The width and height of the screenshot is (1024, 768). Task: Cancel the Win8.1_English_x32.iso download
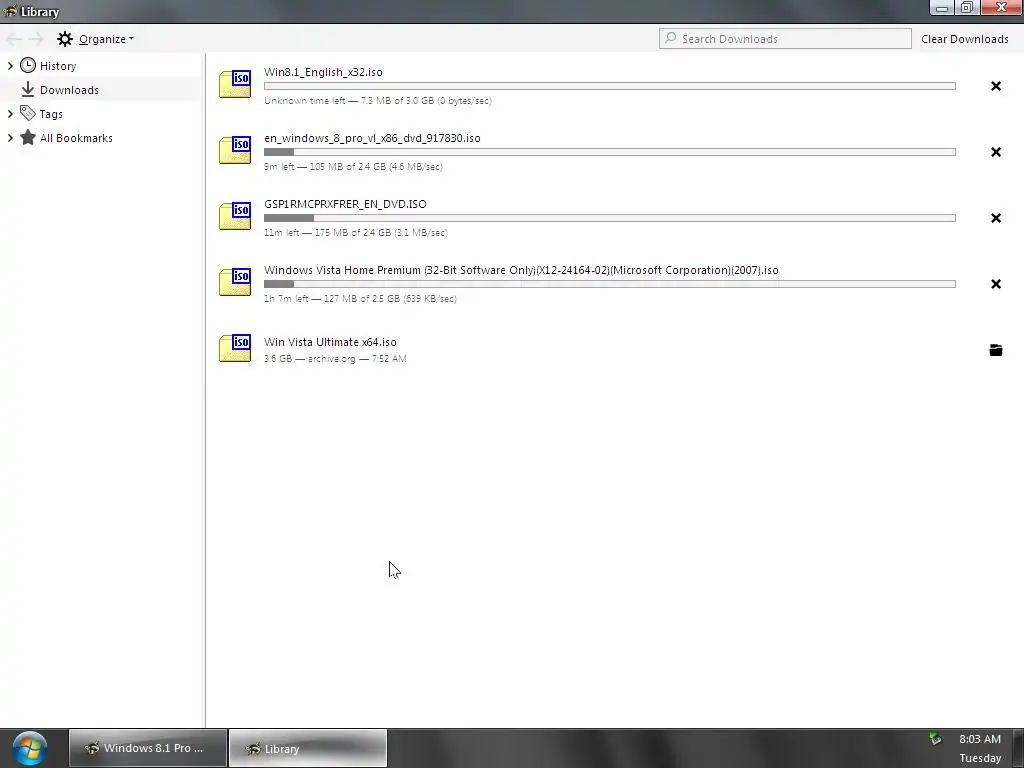click(995, 86)
